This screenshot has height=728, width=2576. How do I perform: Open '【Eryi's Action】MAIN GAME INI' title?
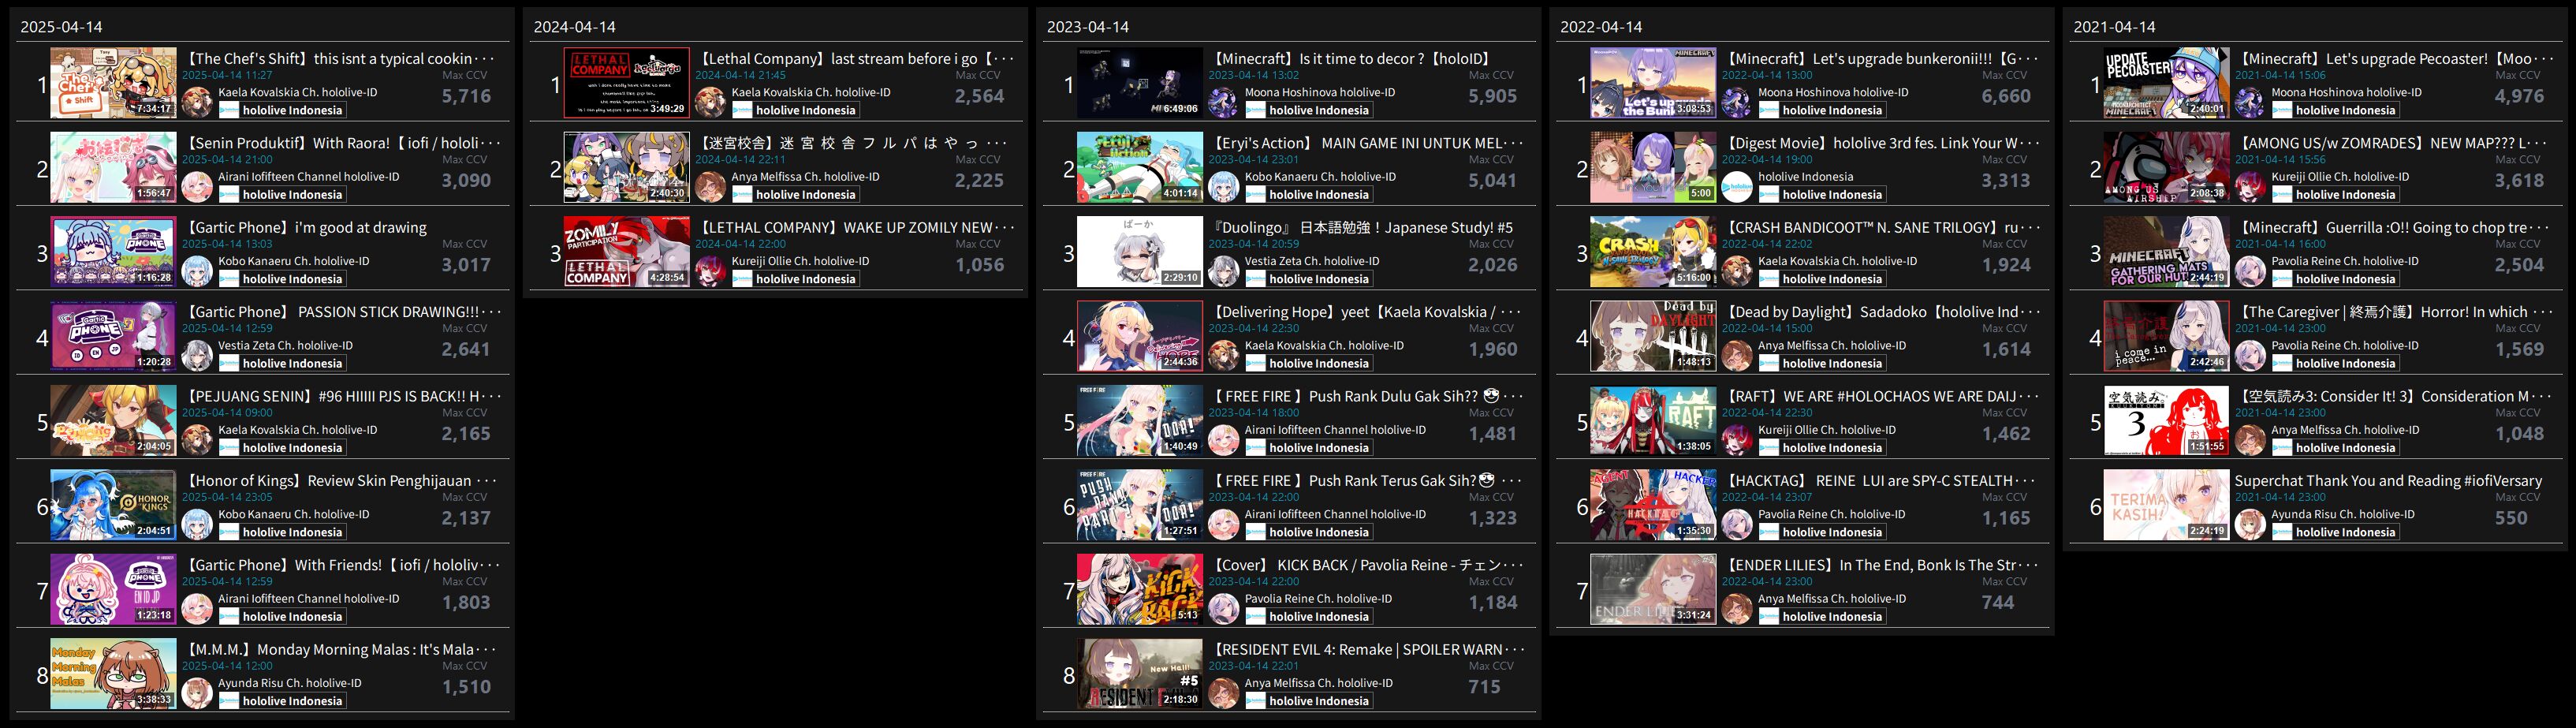tap(1367, 143)
